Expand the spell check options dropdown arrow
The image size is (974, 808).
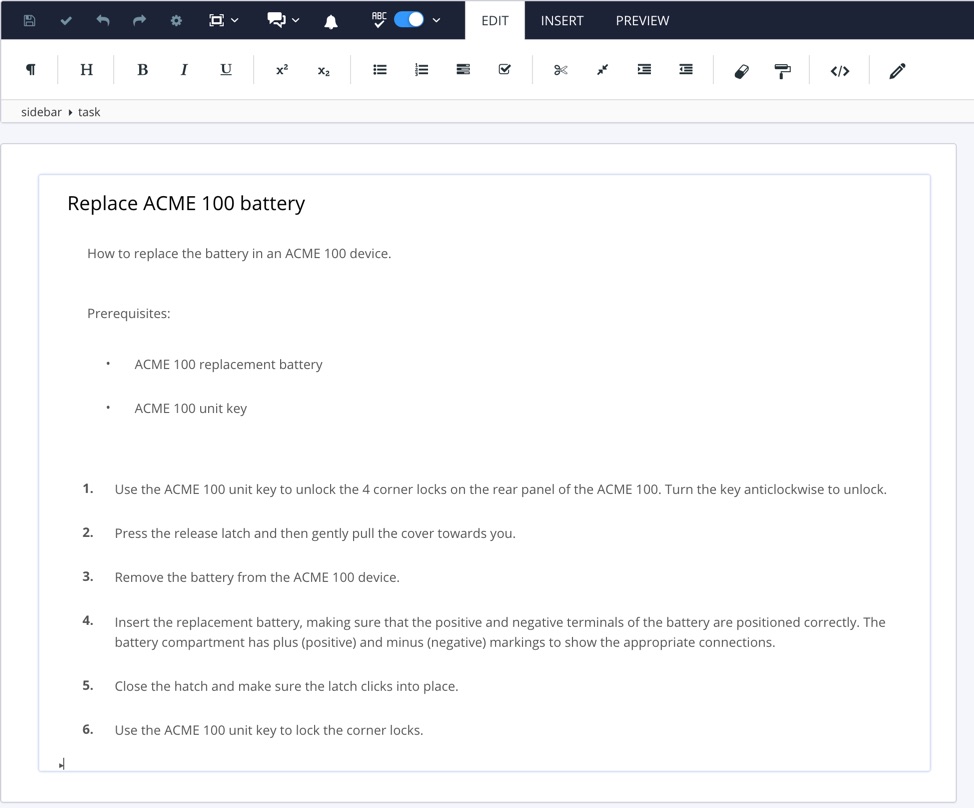point(437,20)
